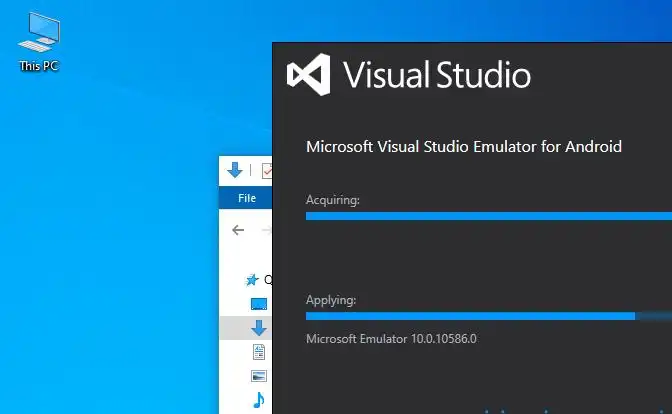The height and width of the screenshot is (414, 672).
Task: Click the Microsoft Visual Studio Emulator for Android title
Action: [x=464, y=147]
